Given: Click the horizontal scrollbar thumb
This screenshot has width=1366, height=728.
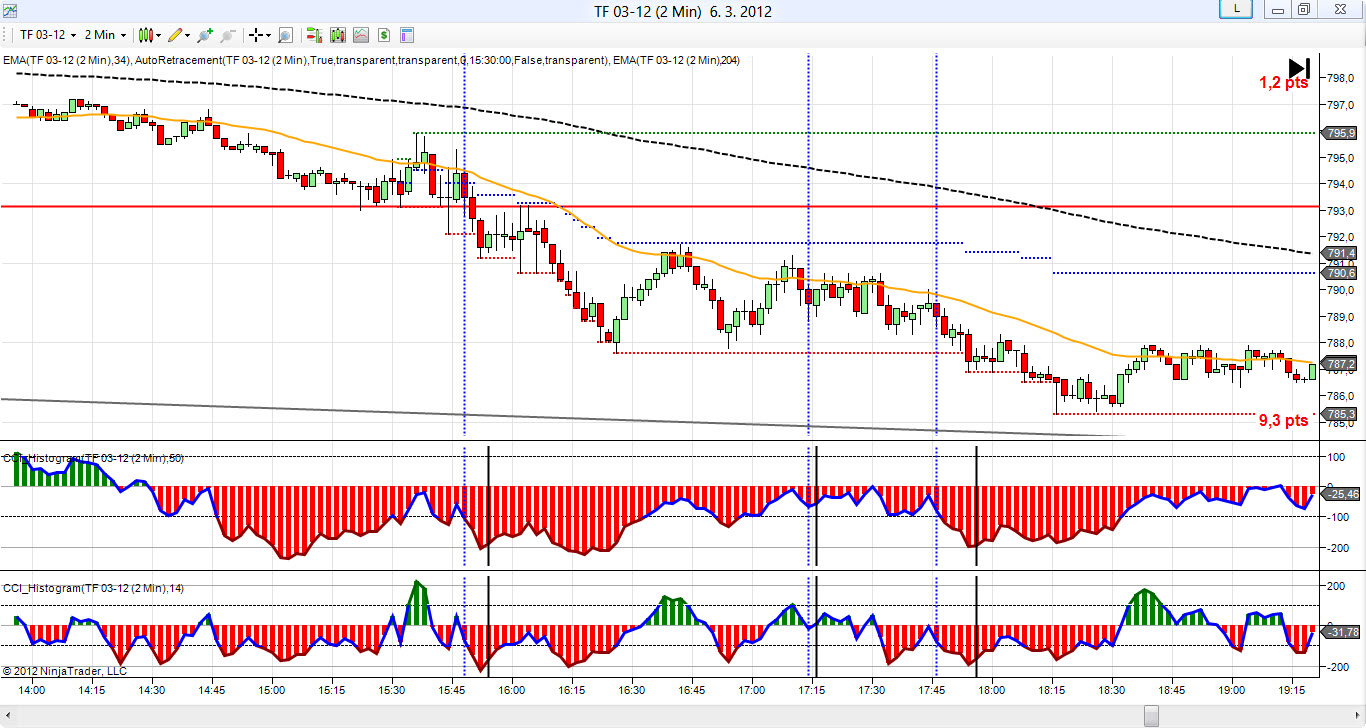Looking at the screenshot, I should (1151, 716).
